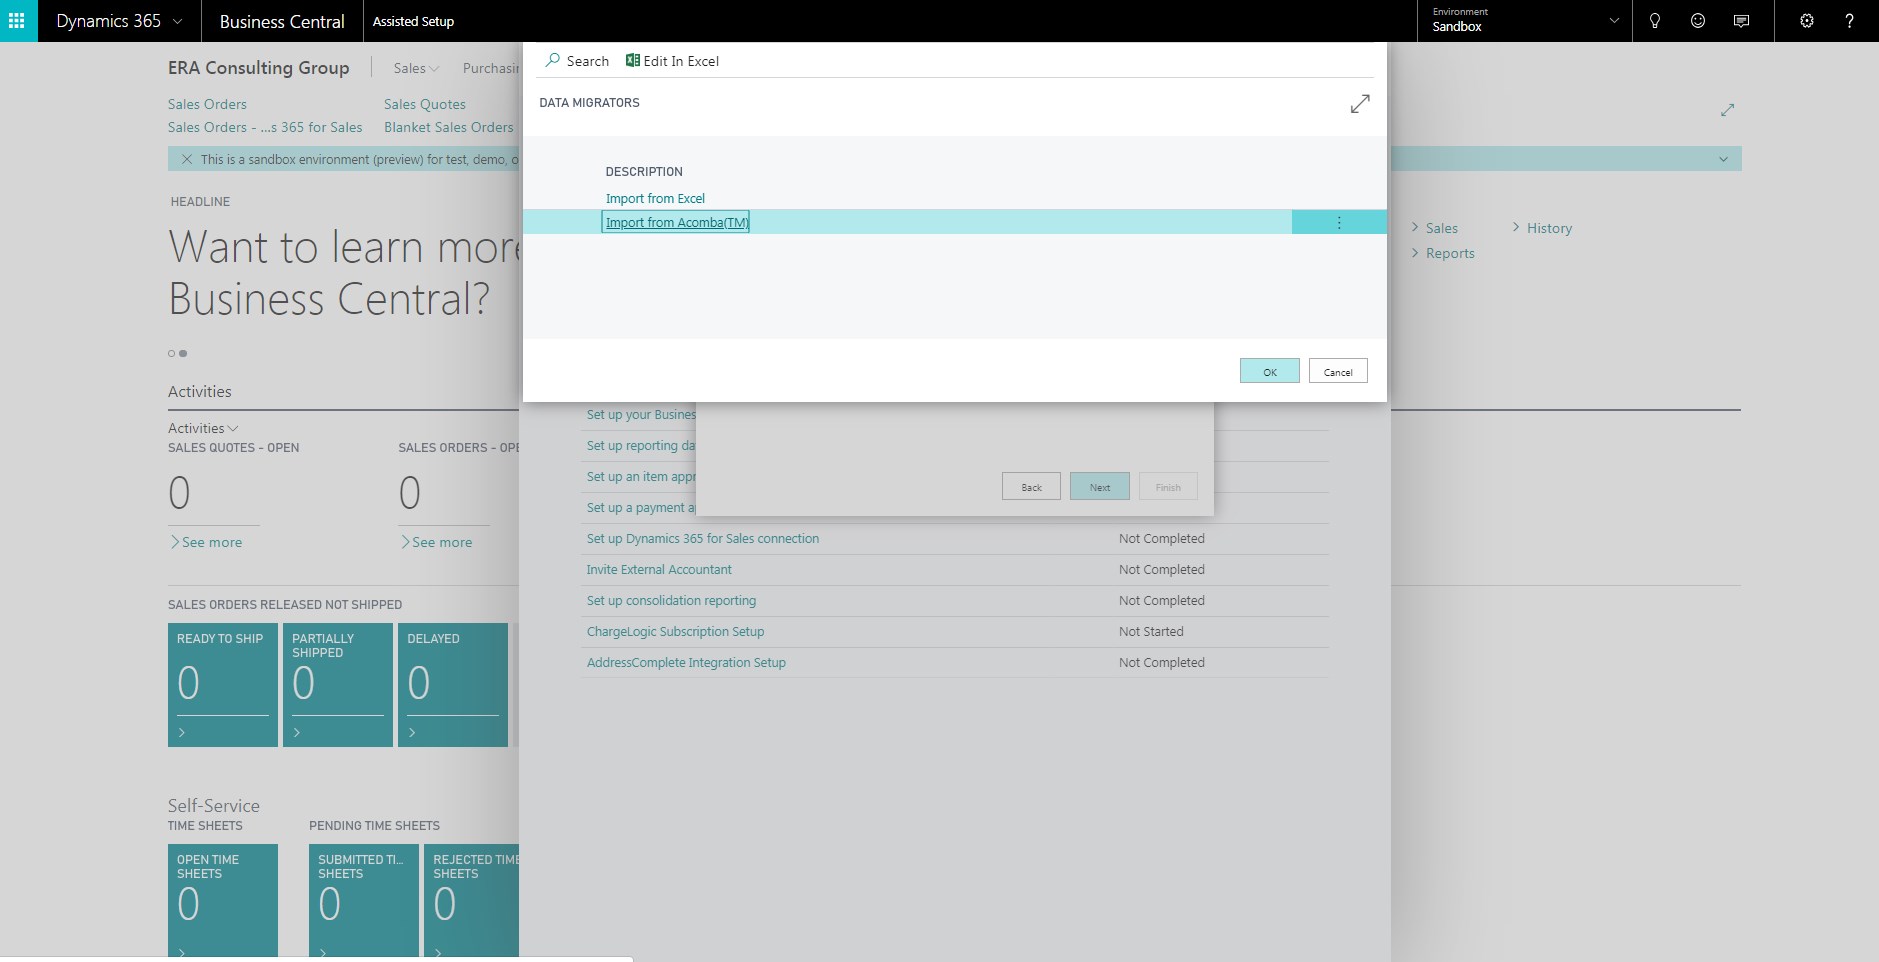Open the help question mark icon
Image resolution: width=1879 pixels, height=962 pixels.
tap(1849, 21)
